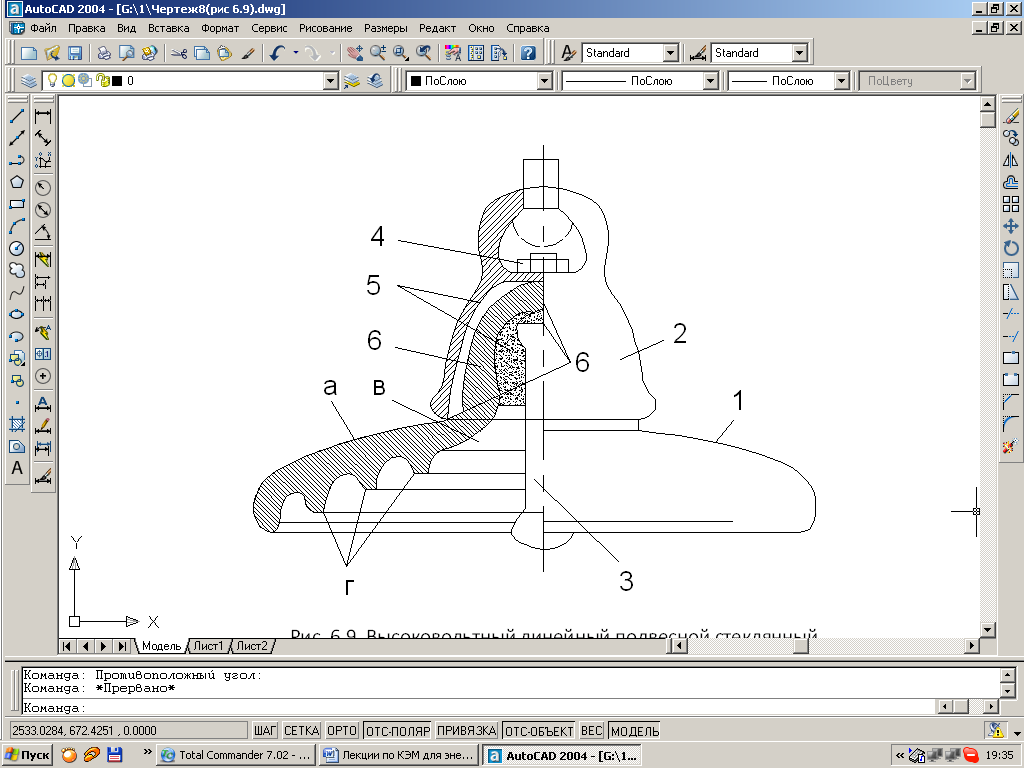Click the Move tool icon
Image resolution: width=1024 pixels, height=768 pixels.
point(1011,226)
